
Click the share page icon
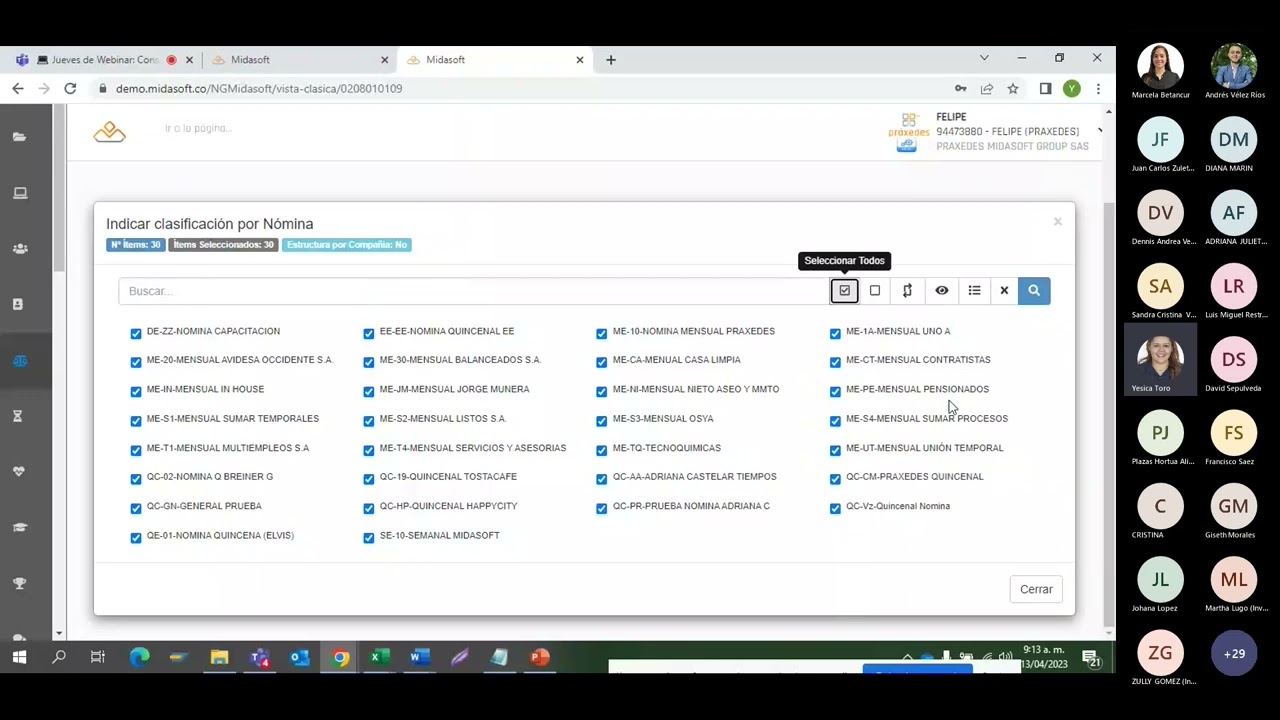click(987, 89)
